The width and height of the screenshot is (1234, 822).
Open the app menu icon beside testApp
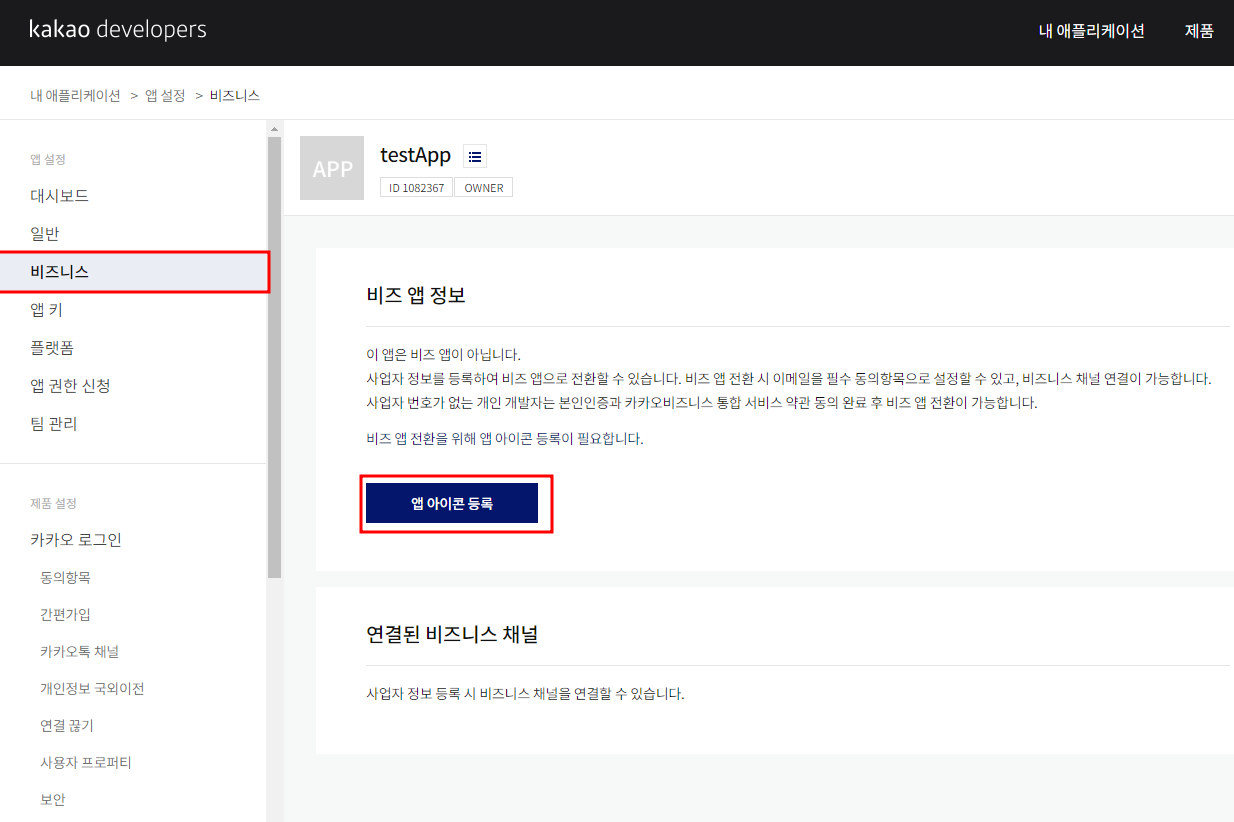[475, 156]
